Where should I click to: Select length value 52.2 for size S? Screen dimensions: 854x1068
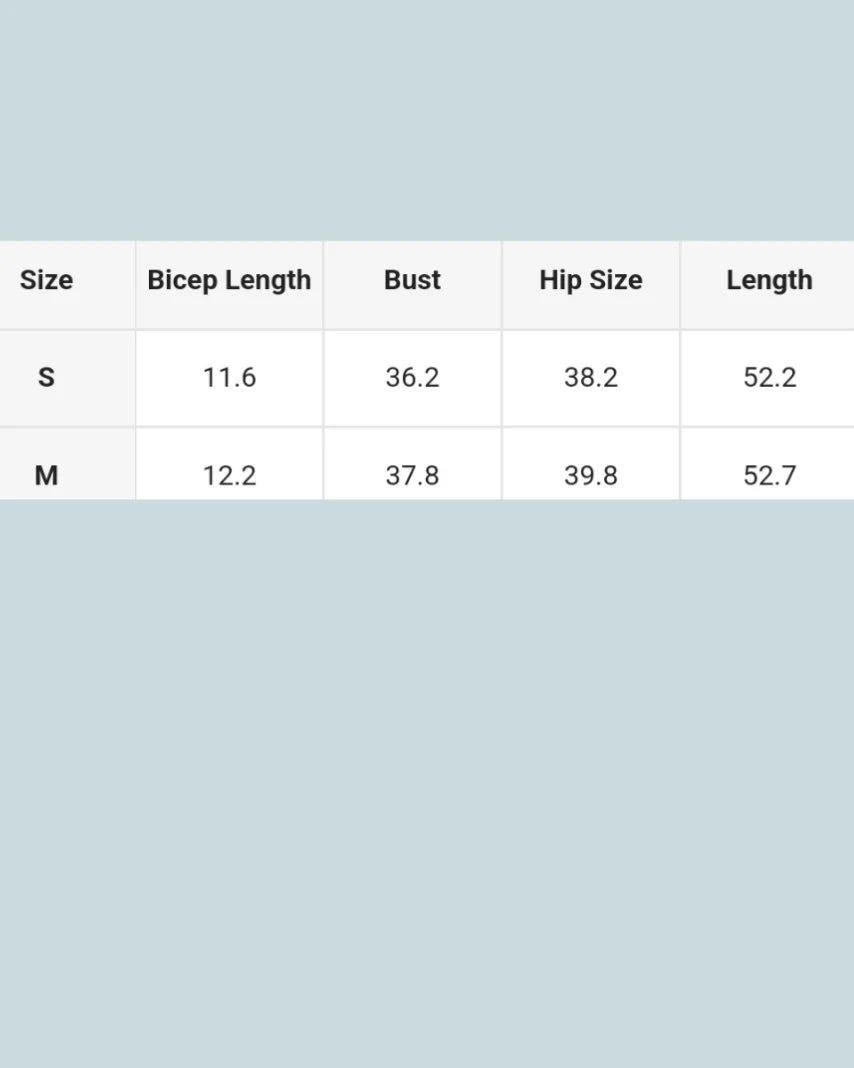[x=769, y=377]
